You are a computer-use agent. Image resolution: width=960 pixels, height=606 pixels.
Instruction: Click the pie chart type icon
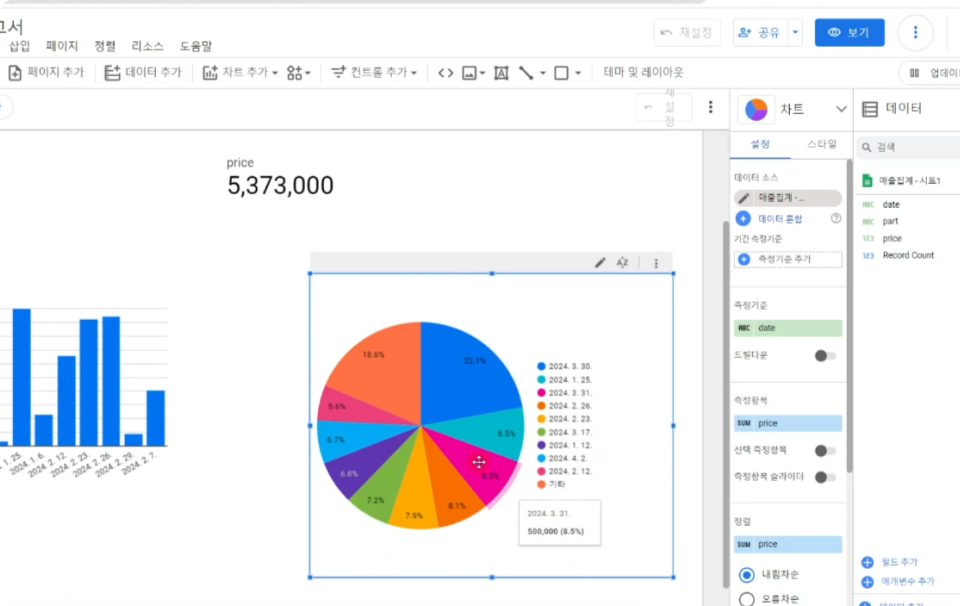pos(756,110)
